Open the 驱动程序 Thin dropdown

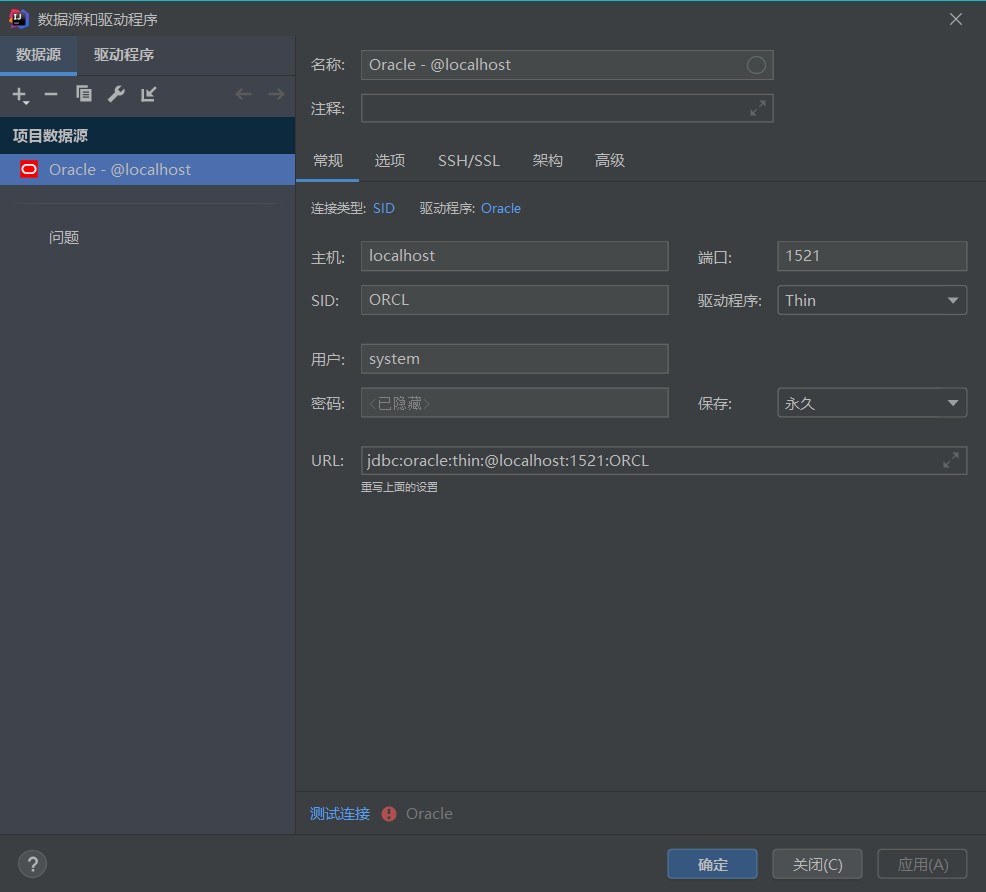coord(871,300)
